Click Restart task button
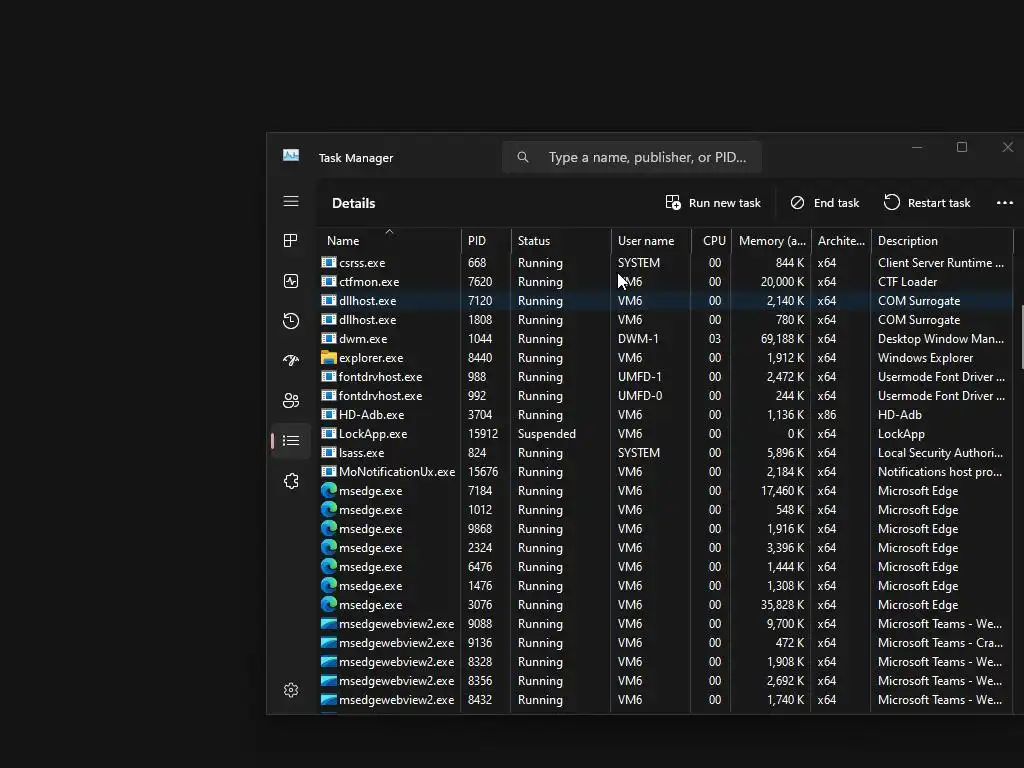 [927, 203]
